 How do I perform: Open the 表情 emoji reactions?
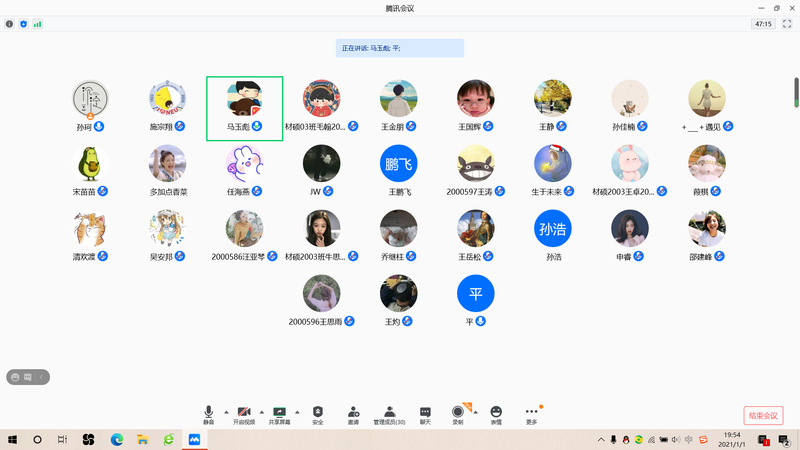tap(496, 411)
